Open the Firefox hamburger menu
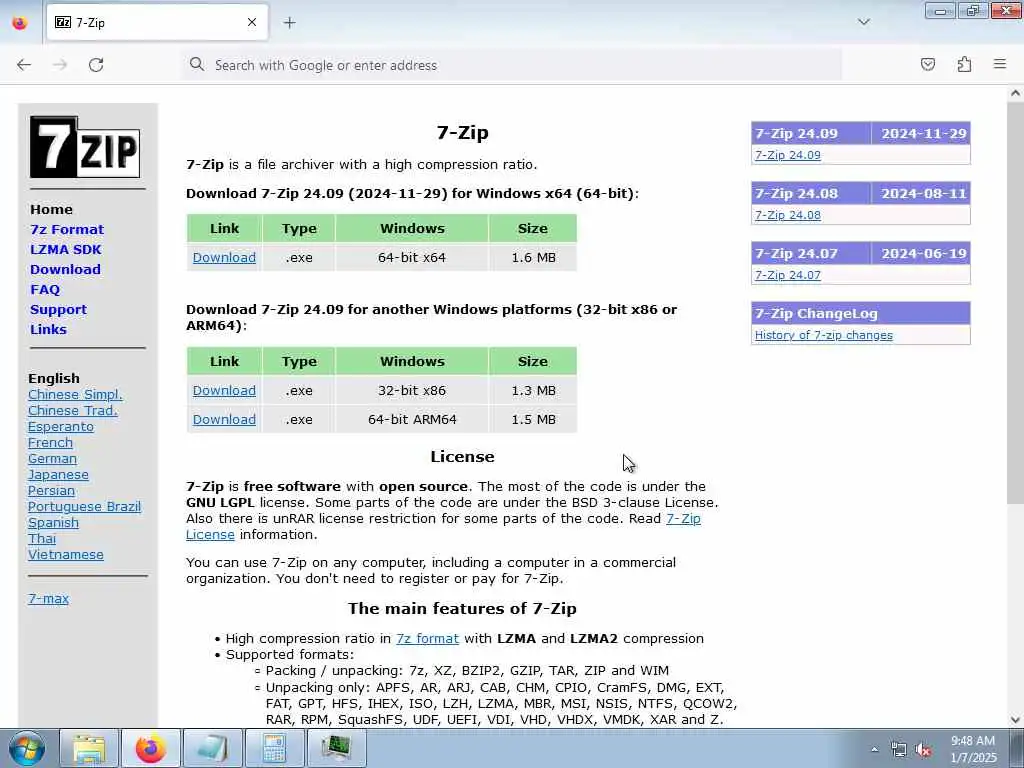The width and height of the screenshot is (1024, 768). [x=1000, y=64]
